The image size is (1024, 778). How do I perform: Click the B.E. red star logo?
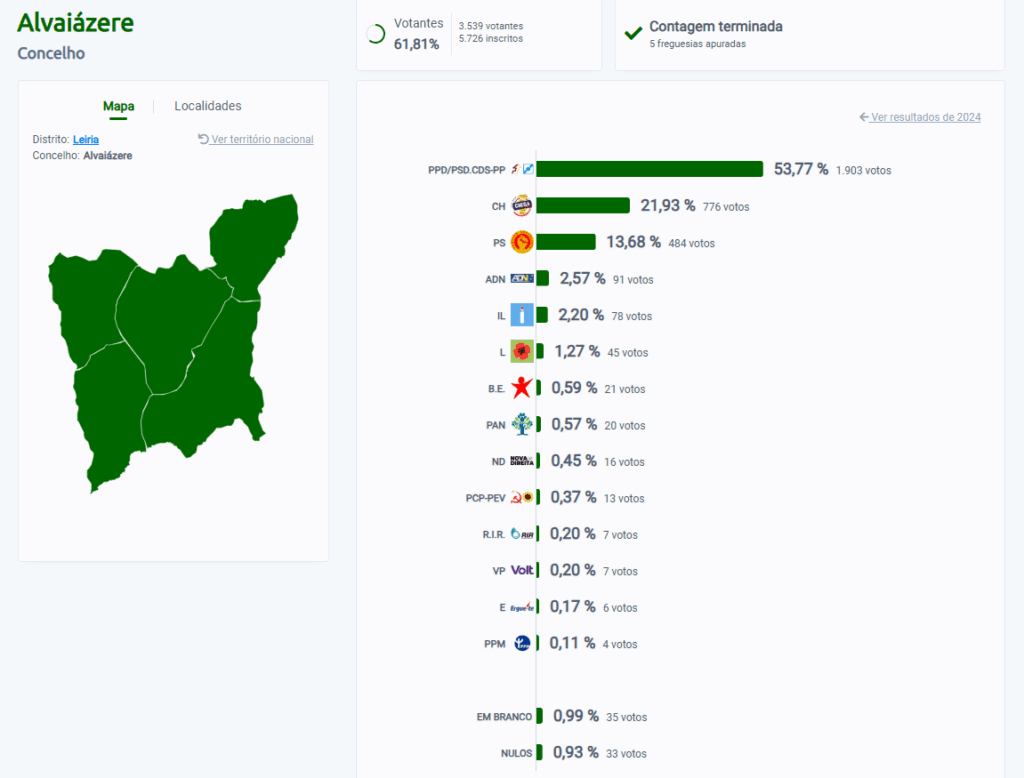(x=521, y=388)
